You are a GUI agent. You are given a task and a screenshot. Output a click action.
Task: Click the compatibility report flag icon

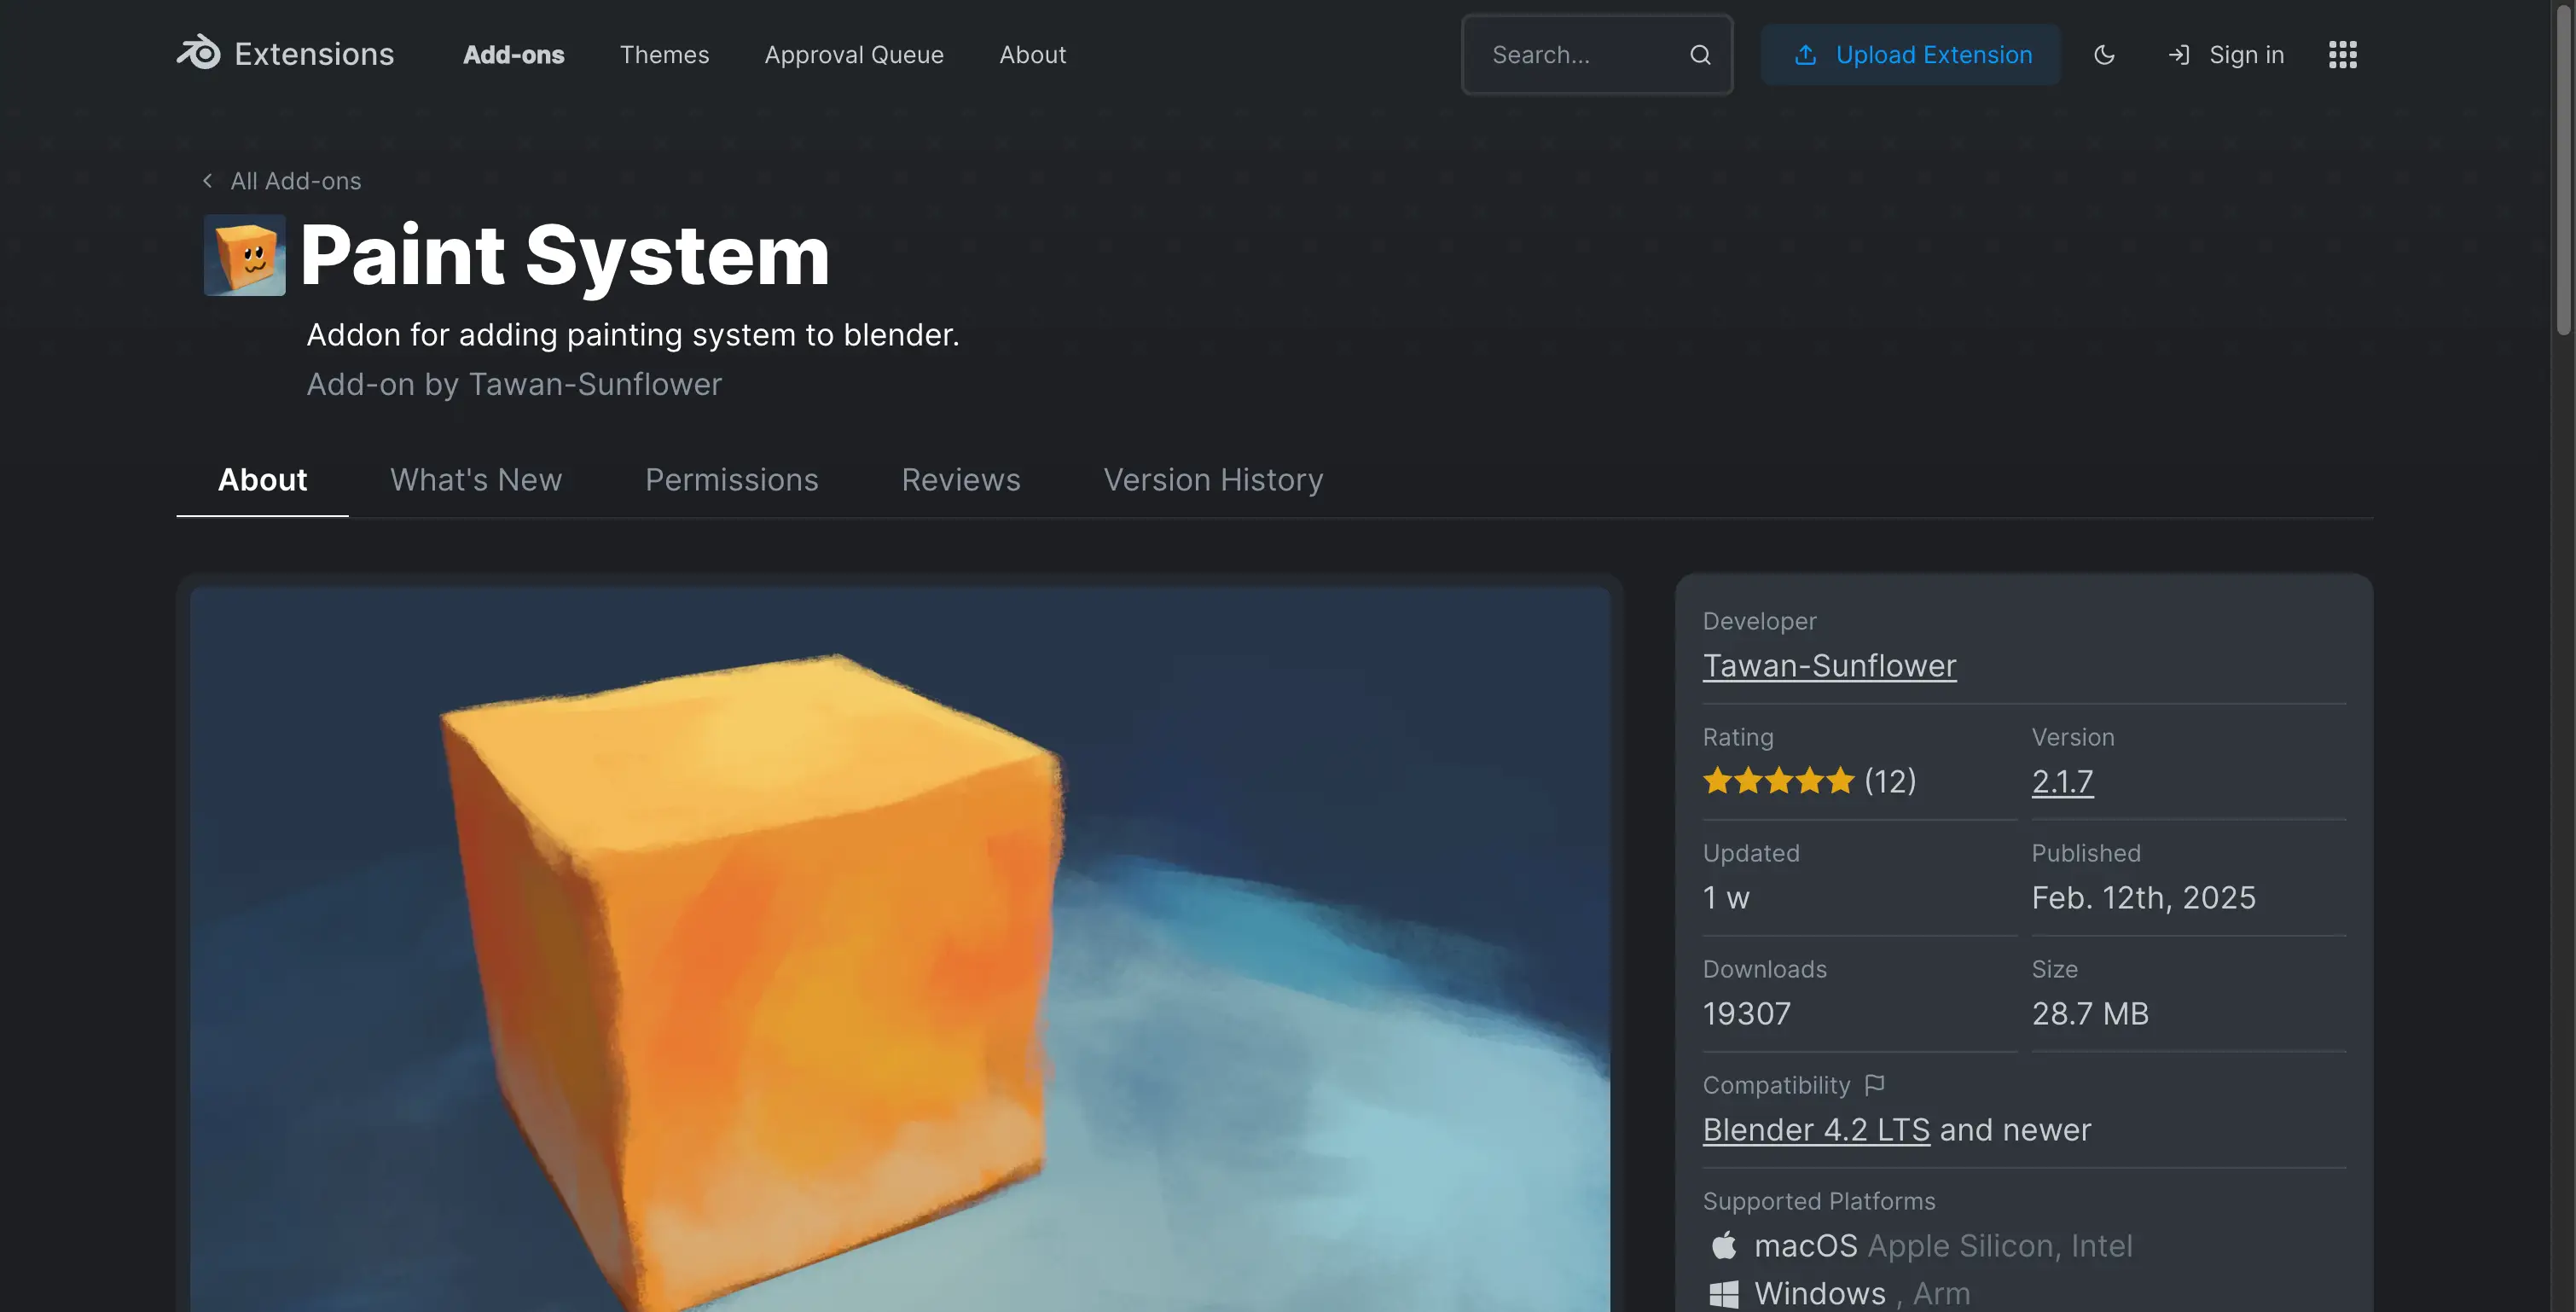[1875, 1084]
